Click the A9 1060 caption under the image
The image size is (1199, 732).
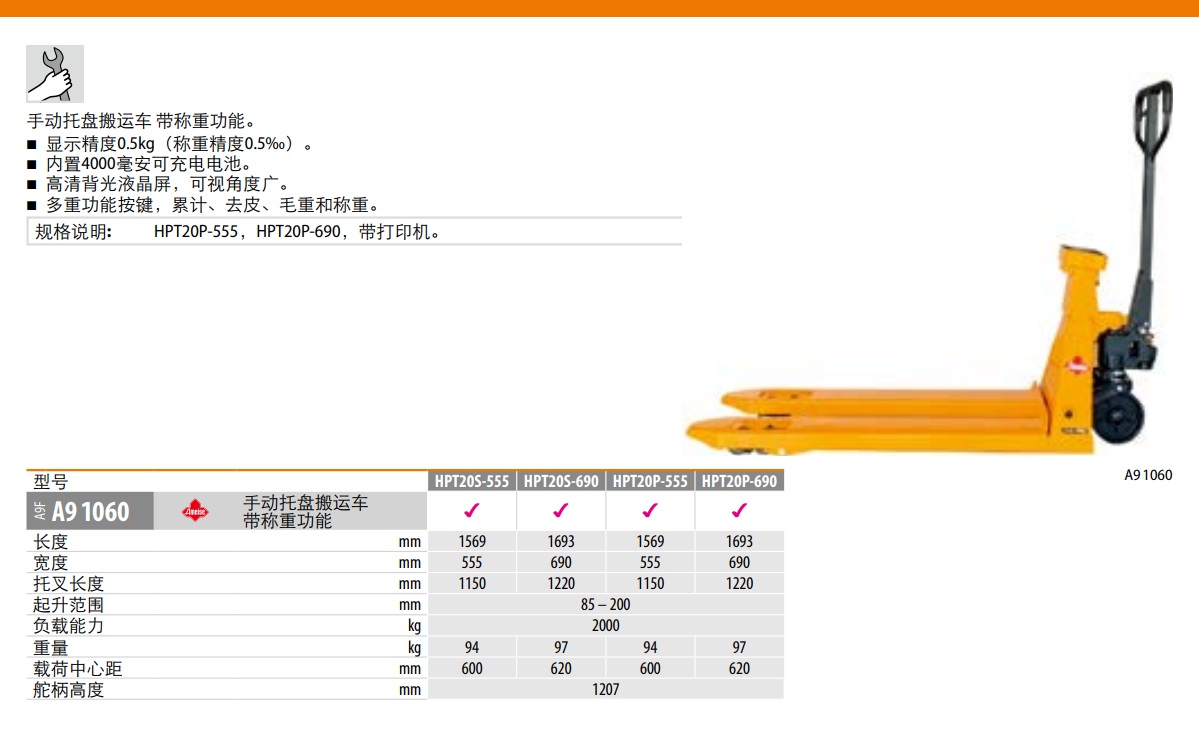click(1148, 475)
